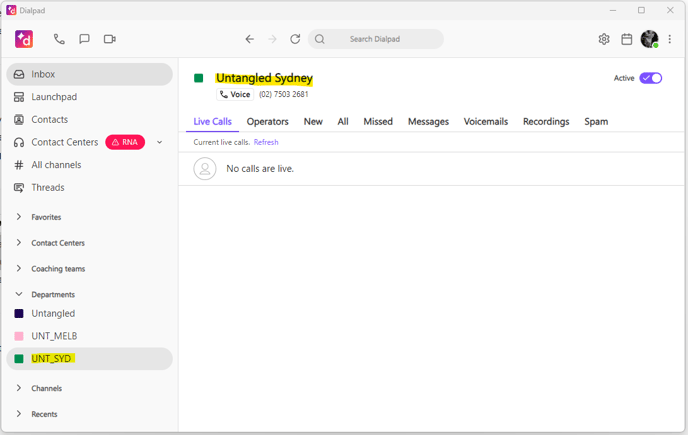Toggle the Active switch for Untangled Sydney
This screenshot has width=688, height=435.
651,78
